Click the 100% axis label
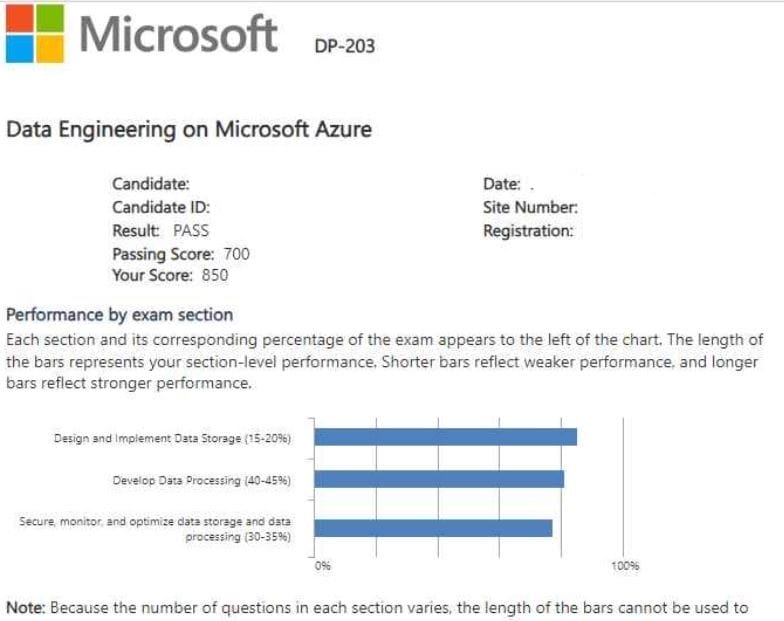784x621 pixels. coord(624,566)
